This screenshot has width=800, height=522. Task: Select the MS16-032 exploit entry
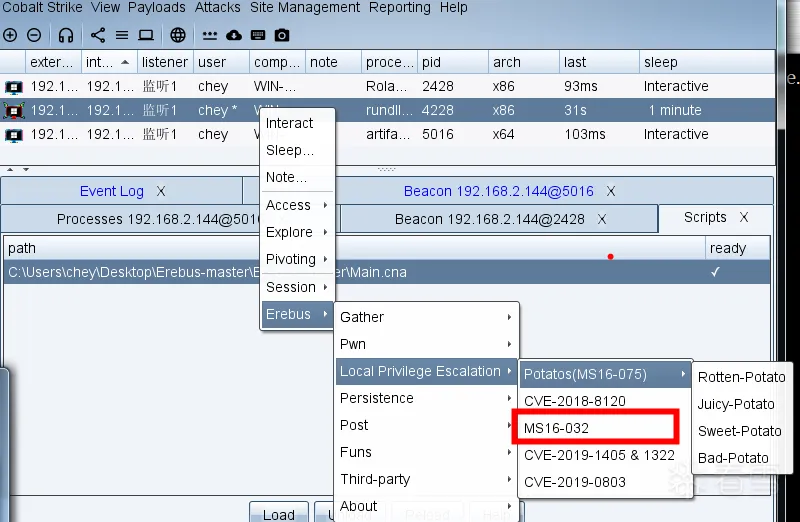(605, 428)
